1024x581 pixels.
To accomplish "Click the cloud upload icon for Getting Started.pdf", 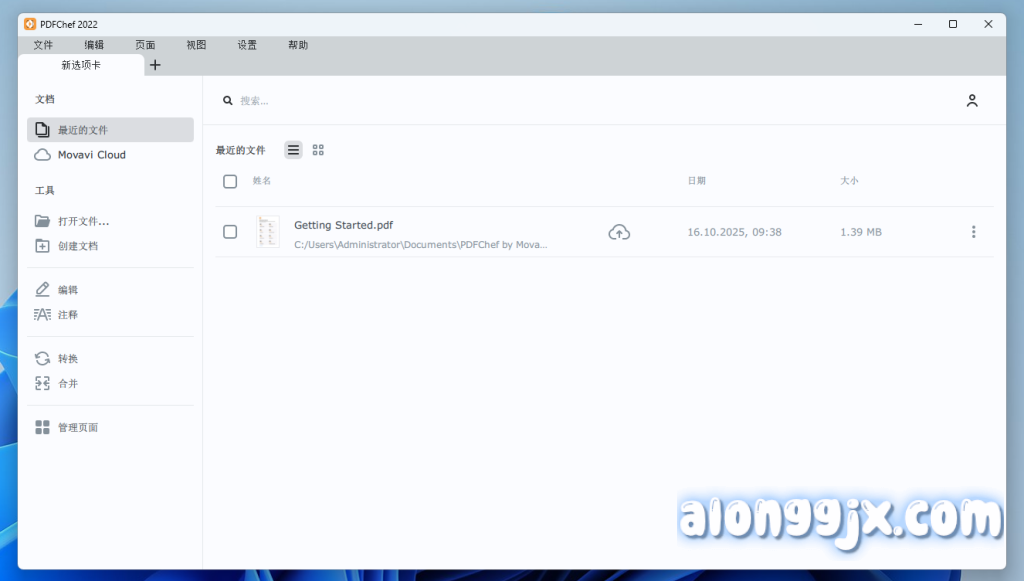I will tap(619, 232).
